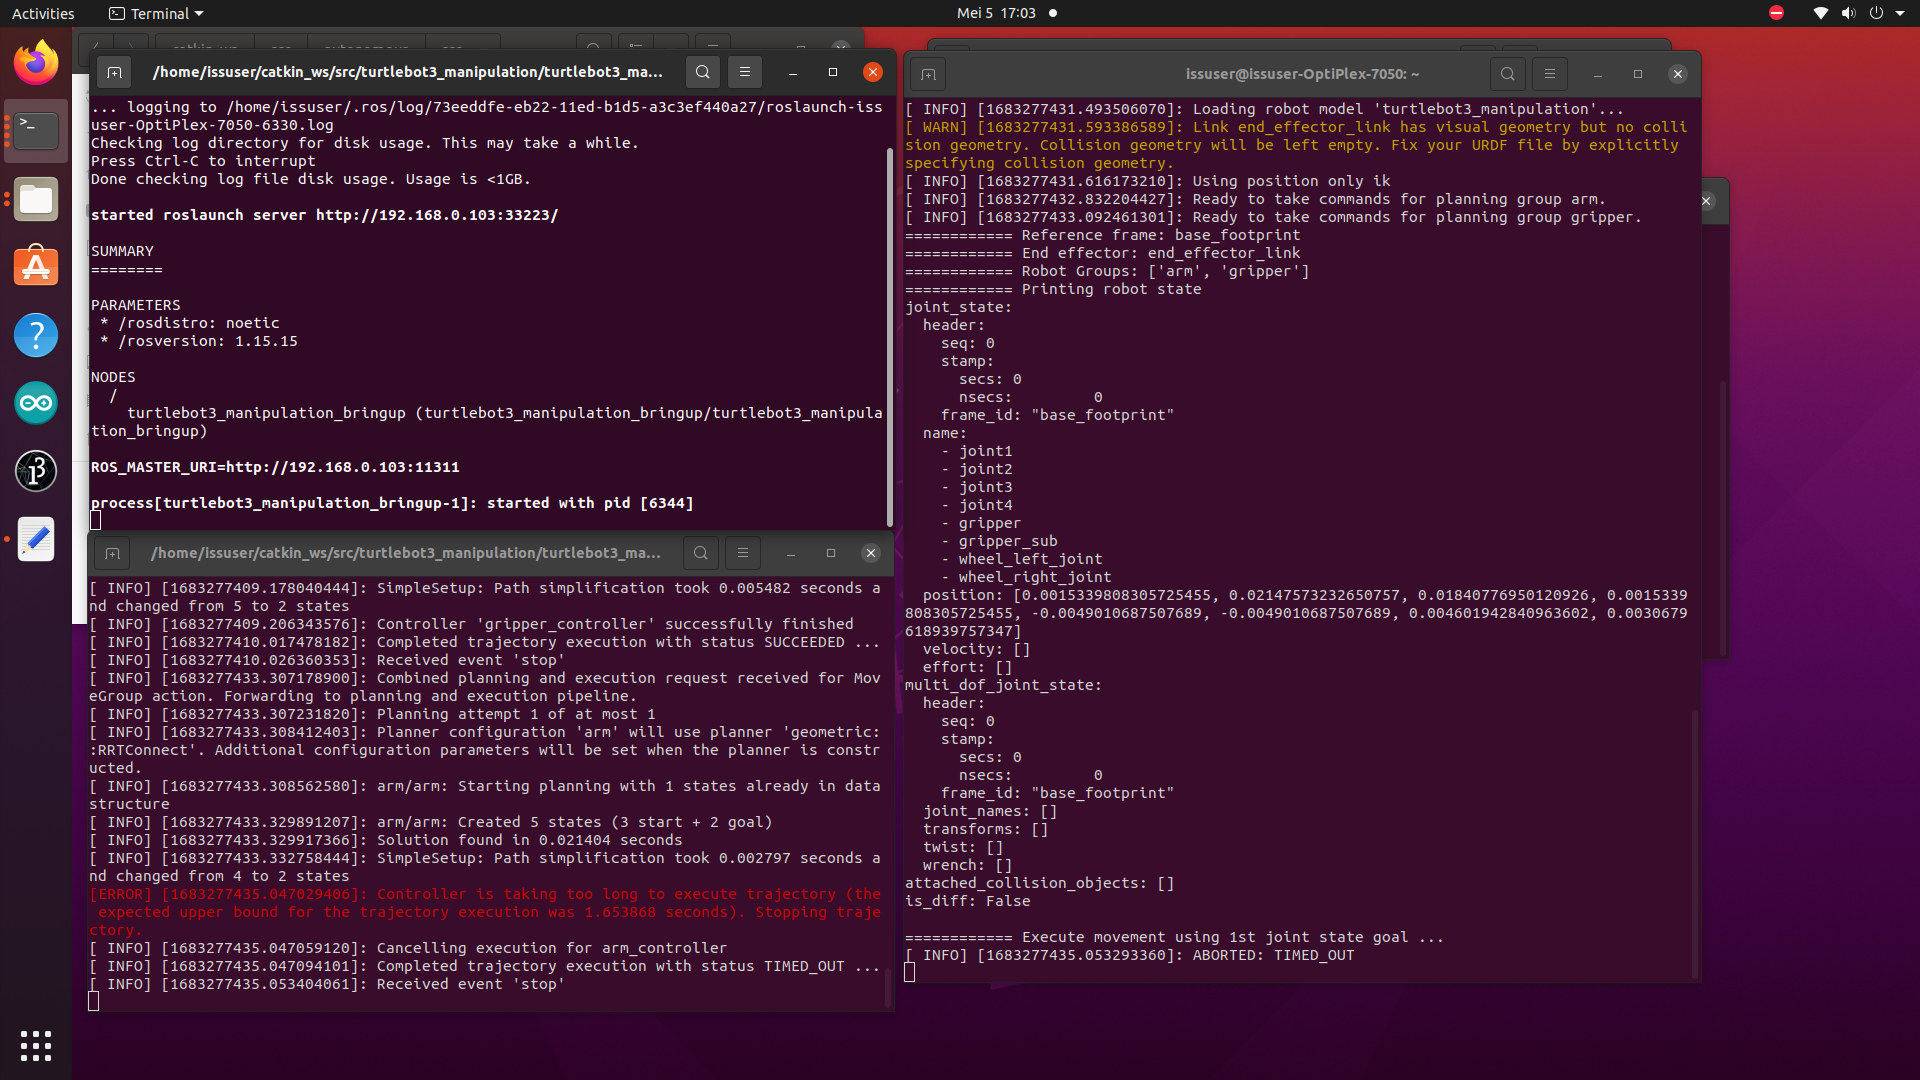Click Activities in the top bar
This screenshot has height=1080, width=1920.
[43, 13]
